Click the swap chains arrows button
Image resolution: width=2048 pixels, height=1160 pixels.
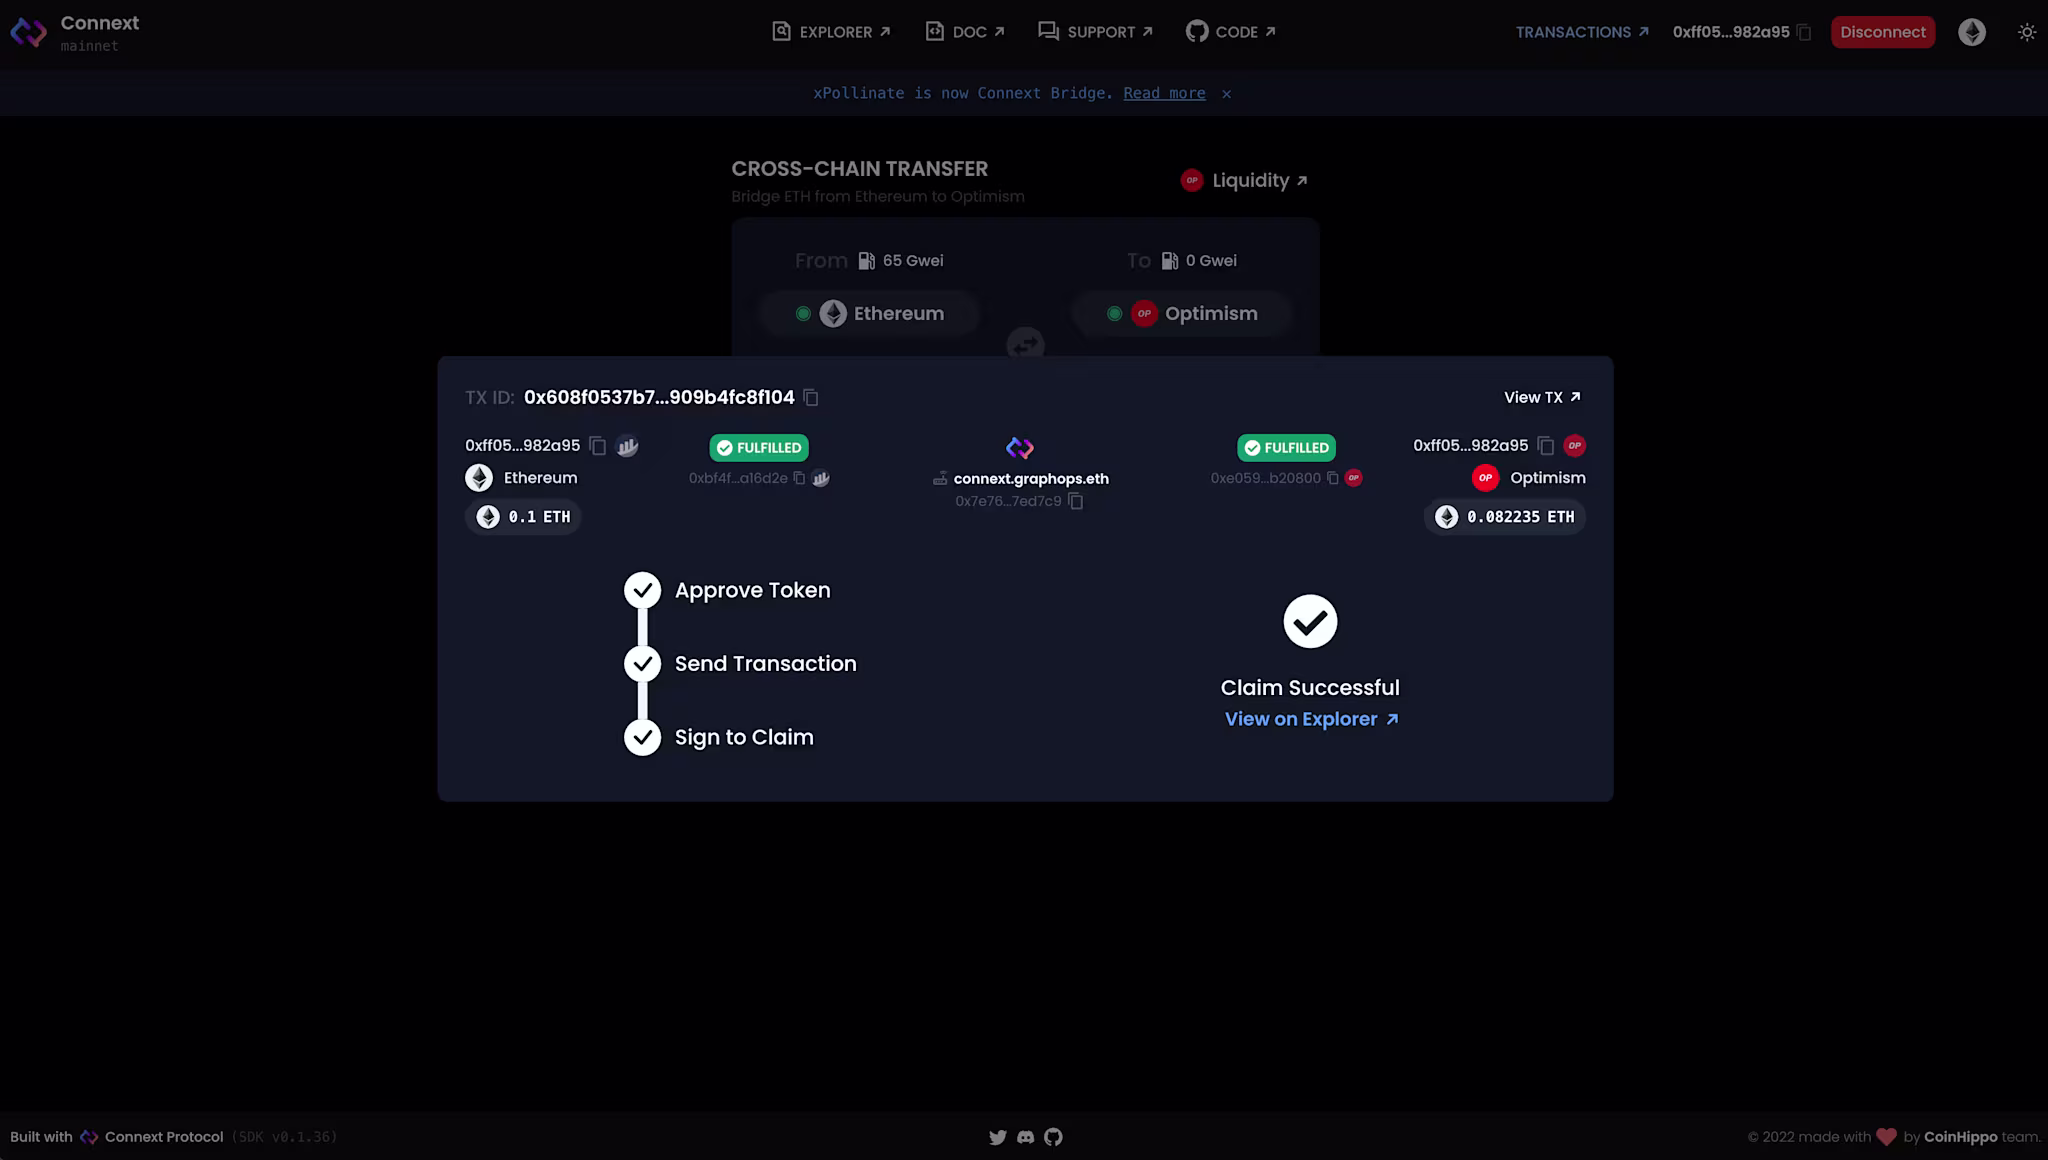click(x=1025, y=345)
